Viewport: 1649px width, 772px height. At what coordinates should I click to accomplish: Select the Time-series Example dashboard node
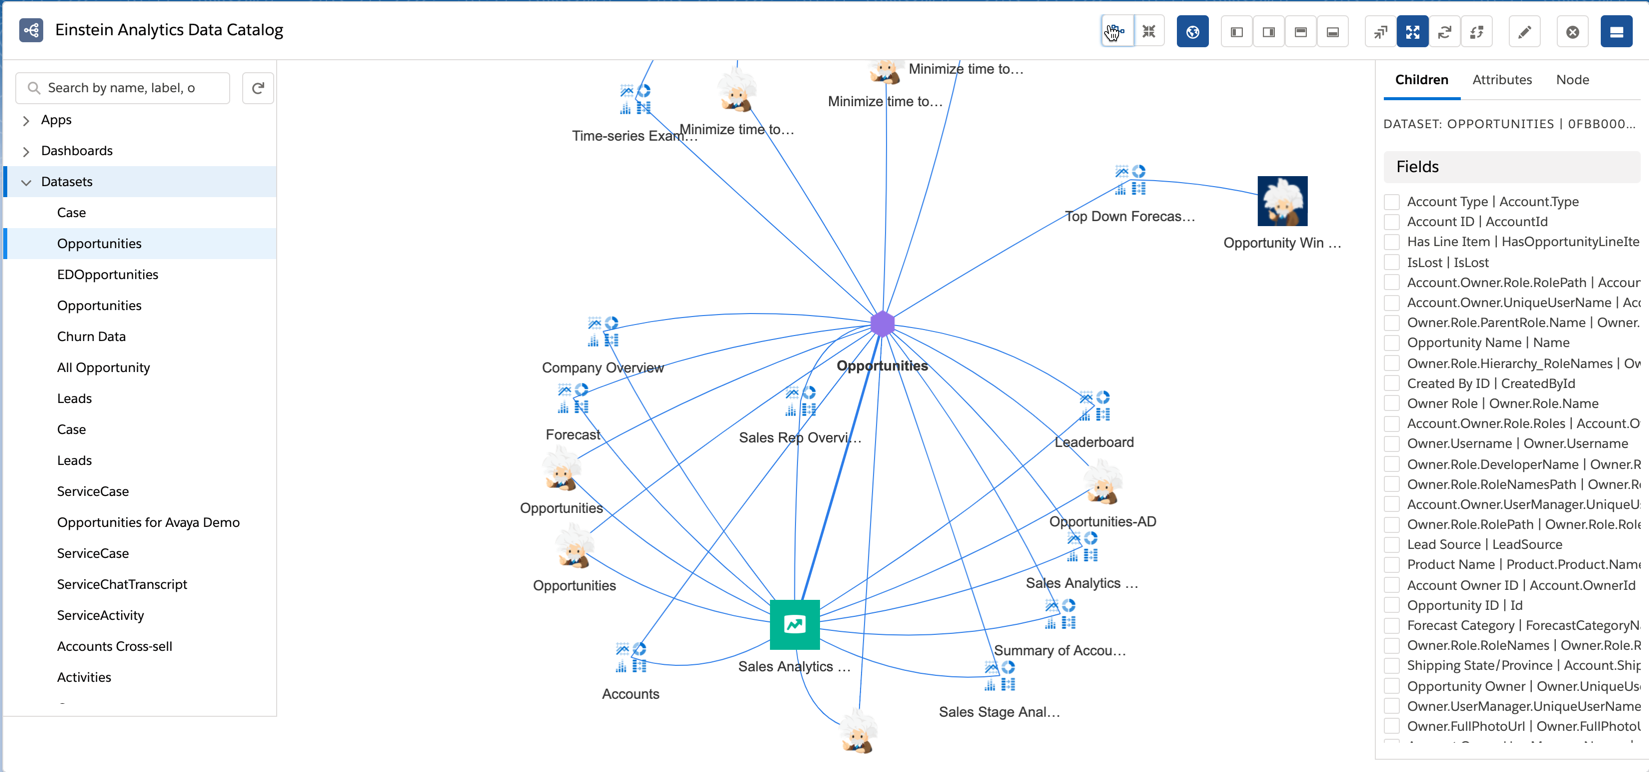point(635,100)
